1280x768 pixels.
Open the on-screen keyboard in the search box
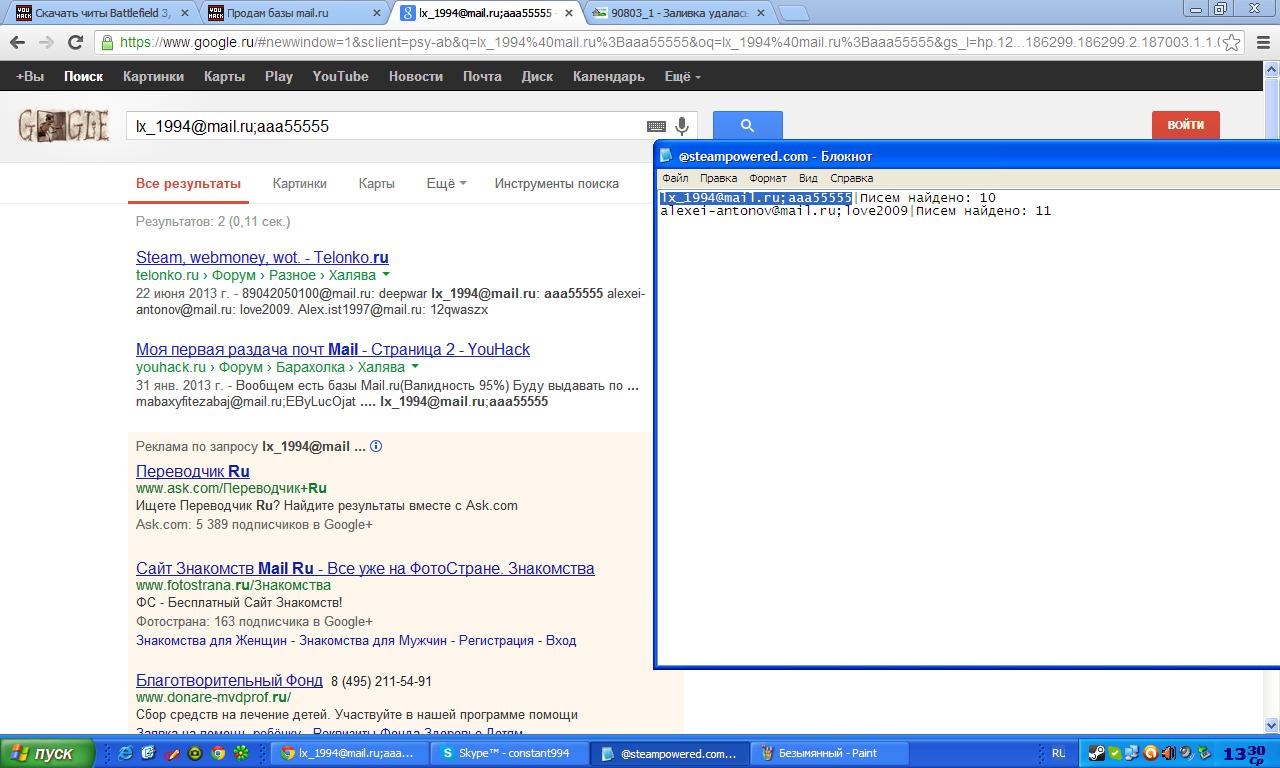(656, 127)
